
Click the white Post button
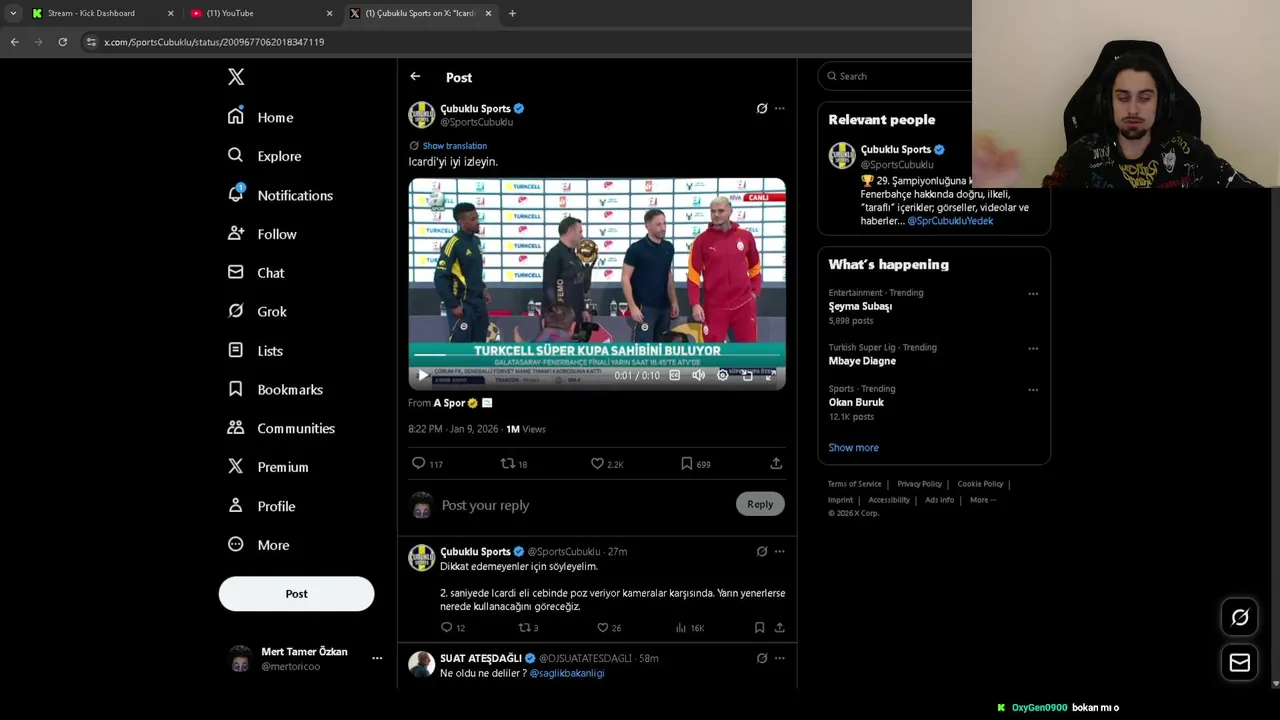(x=296, y=594)
